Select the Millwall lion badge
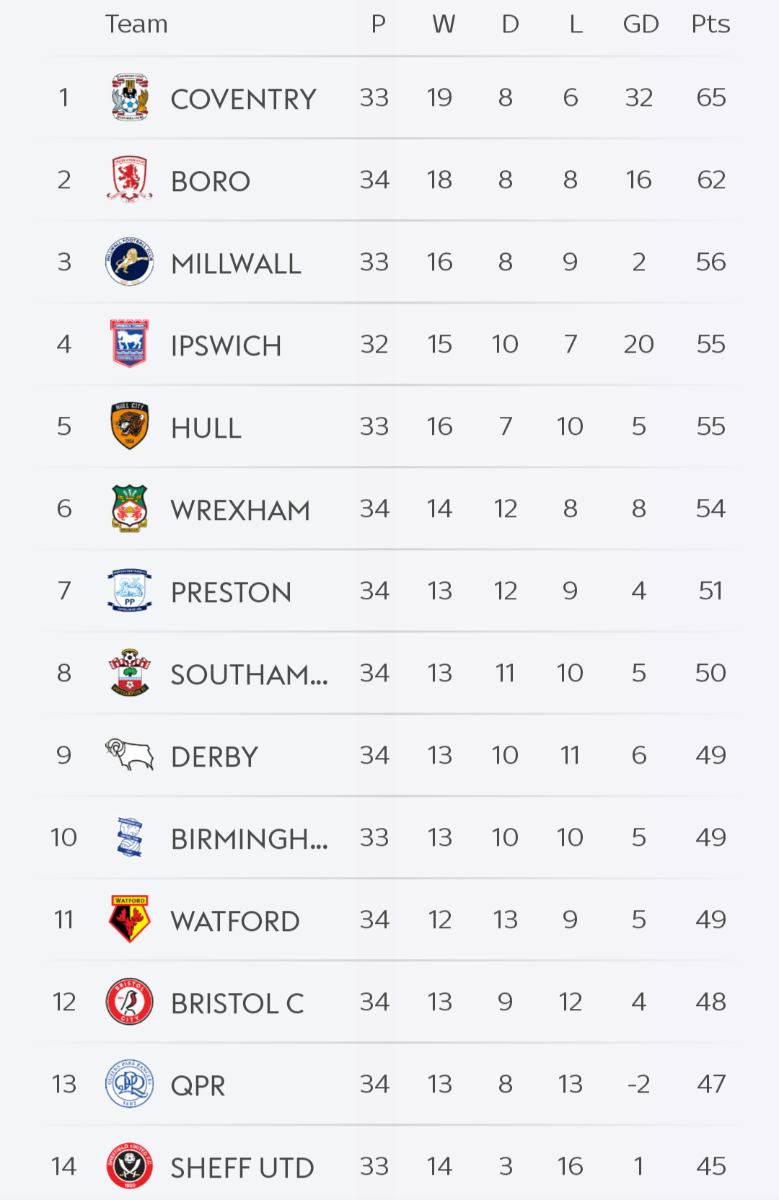Viewport: 779px width, 1200px height. pyautogui.click(x=130, y=263)
